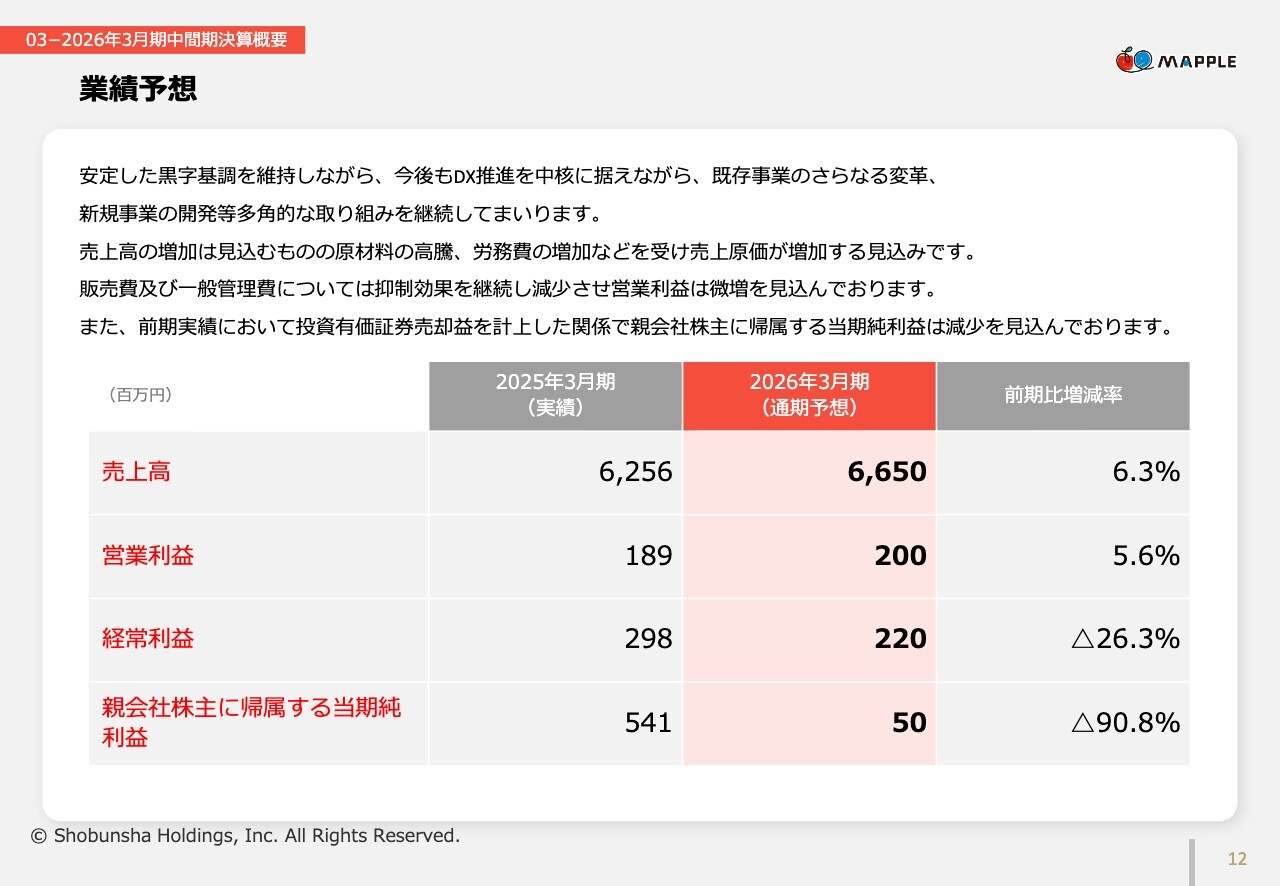Click the △26.3% change cell
Image resolution: width=1280 pixels, height=886 pixels.
tap(1125, 639)
